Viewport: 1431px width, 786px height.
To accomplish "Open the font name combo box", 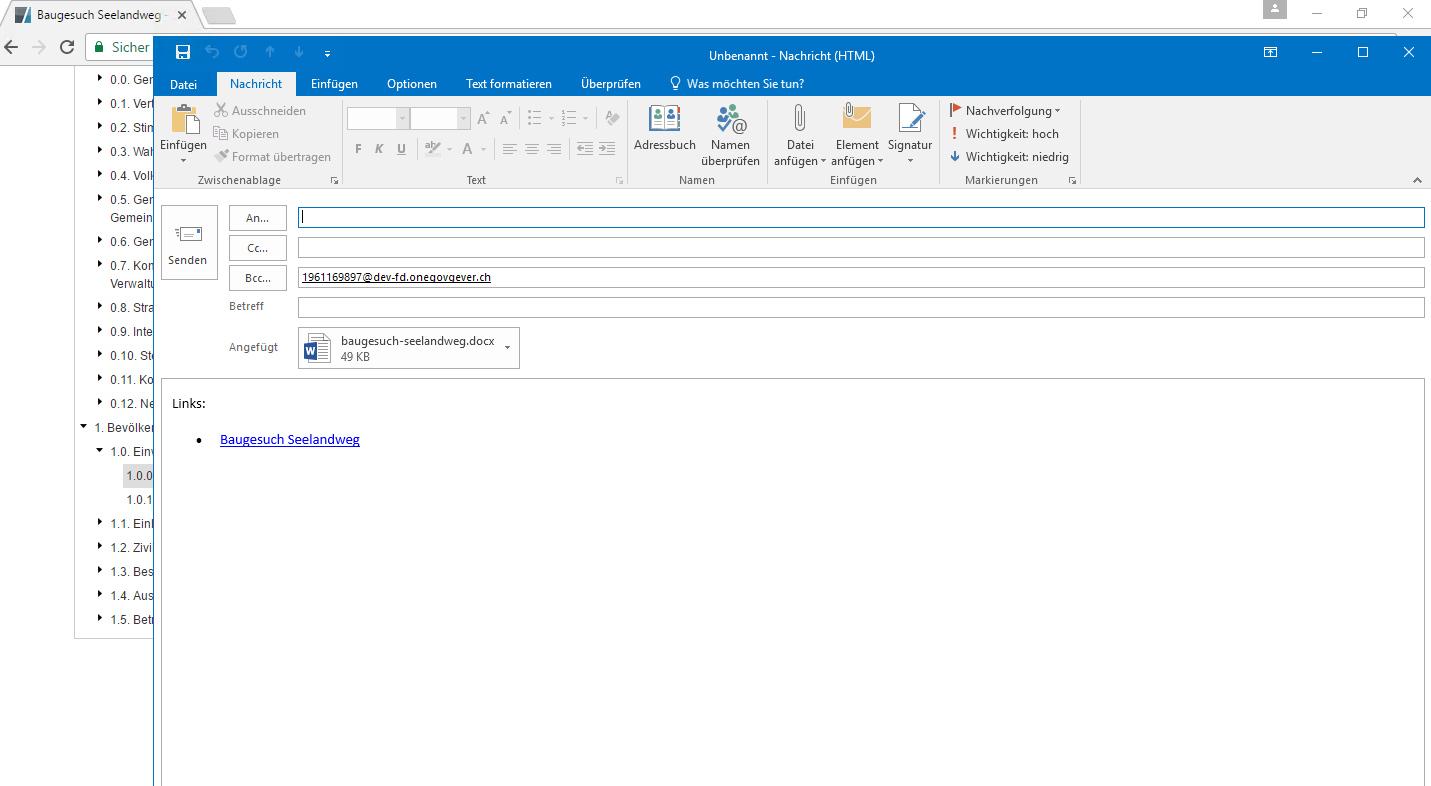I will pos(378,119).
